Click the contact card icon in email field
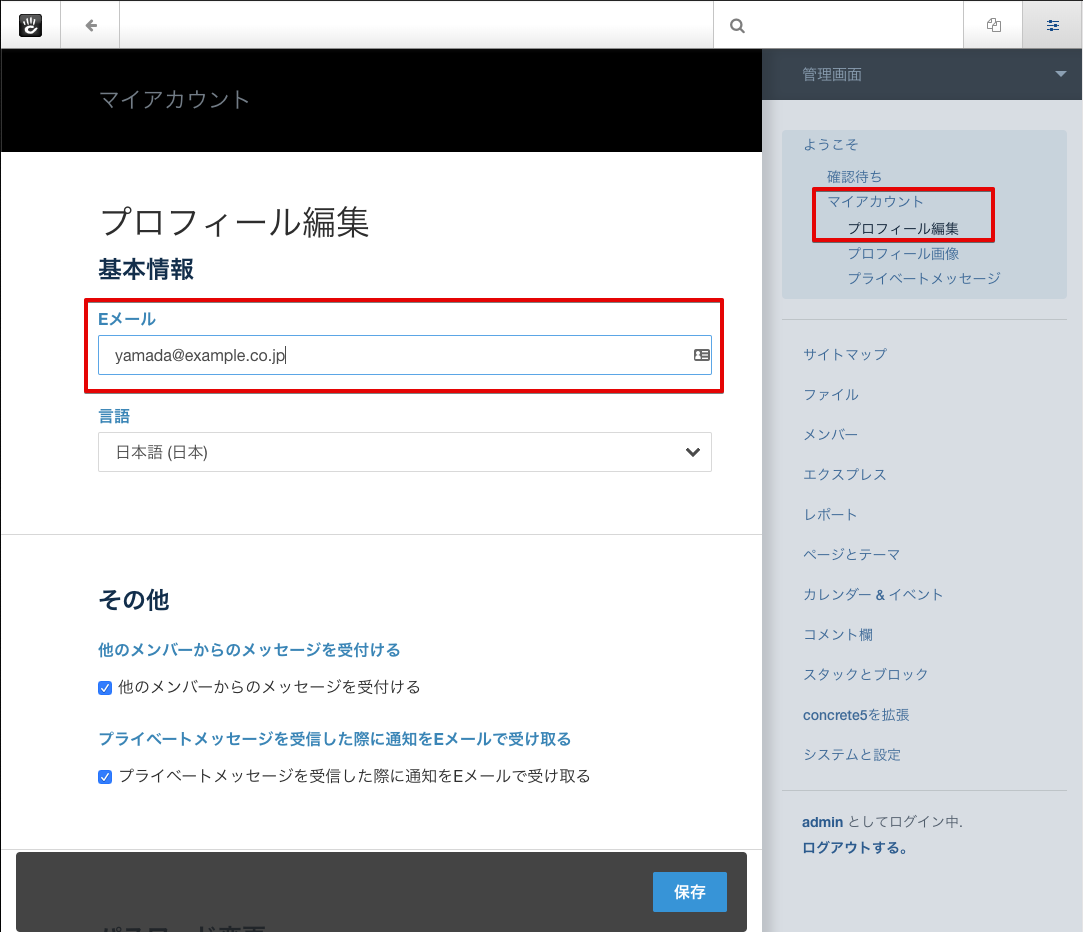This screenshot has height=932, width=1083. tap(701, 355)
